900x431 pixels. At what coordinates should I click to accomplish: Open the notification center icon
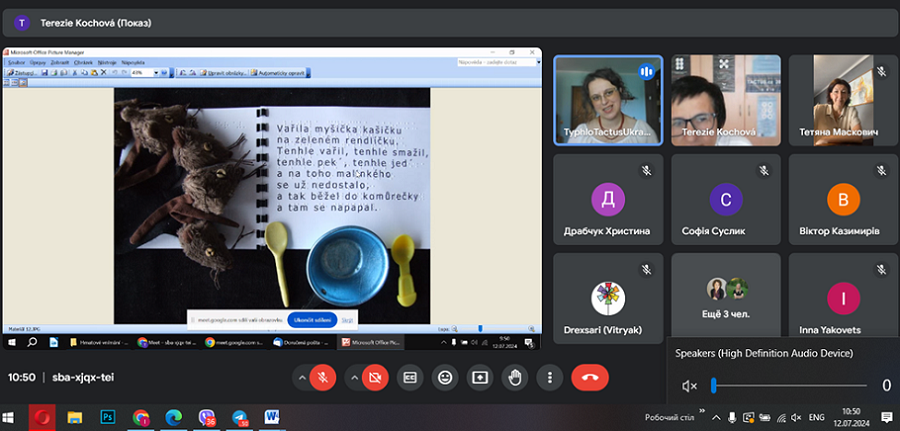(886, 417)
